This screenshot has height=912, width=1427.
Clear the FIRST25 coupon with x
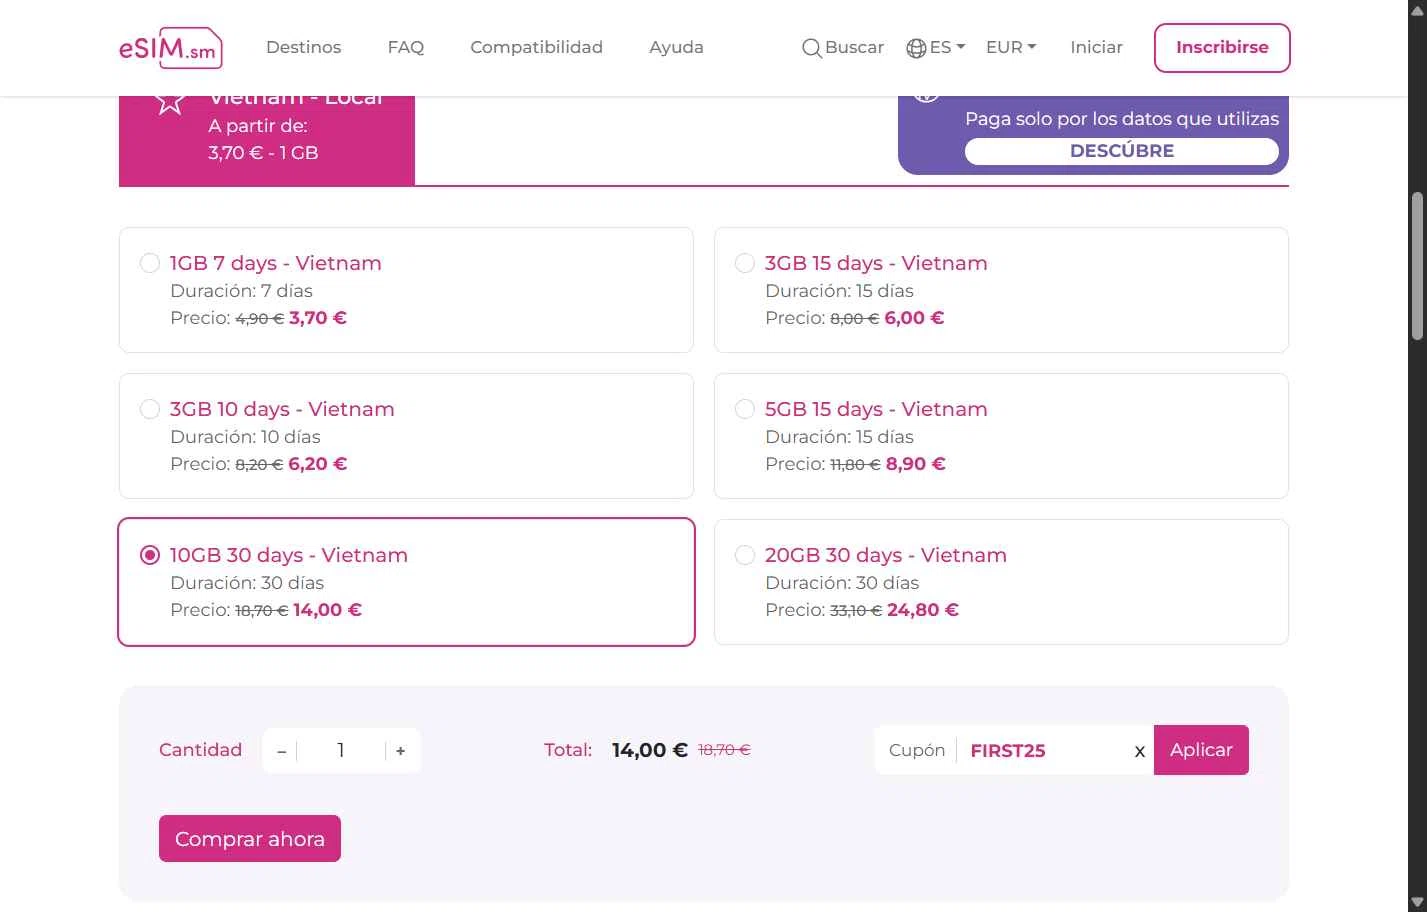[1139, 751]
